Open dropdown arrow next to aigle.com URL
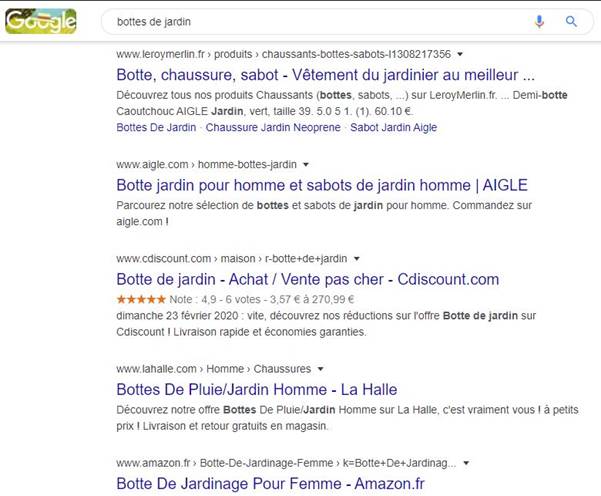This screenshot has width=601, height=496. [x=305, y=165]
